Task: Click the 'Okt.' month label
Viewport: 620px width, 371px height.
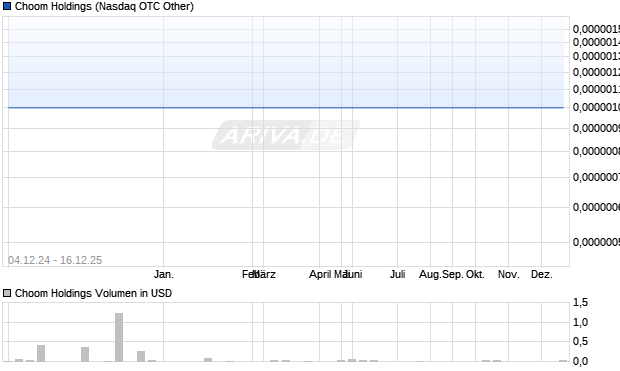Action: coord(475,274)
